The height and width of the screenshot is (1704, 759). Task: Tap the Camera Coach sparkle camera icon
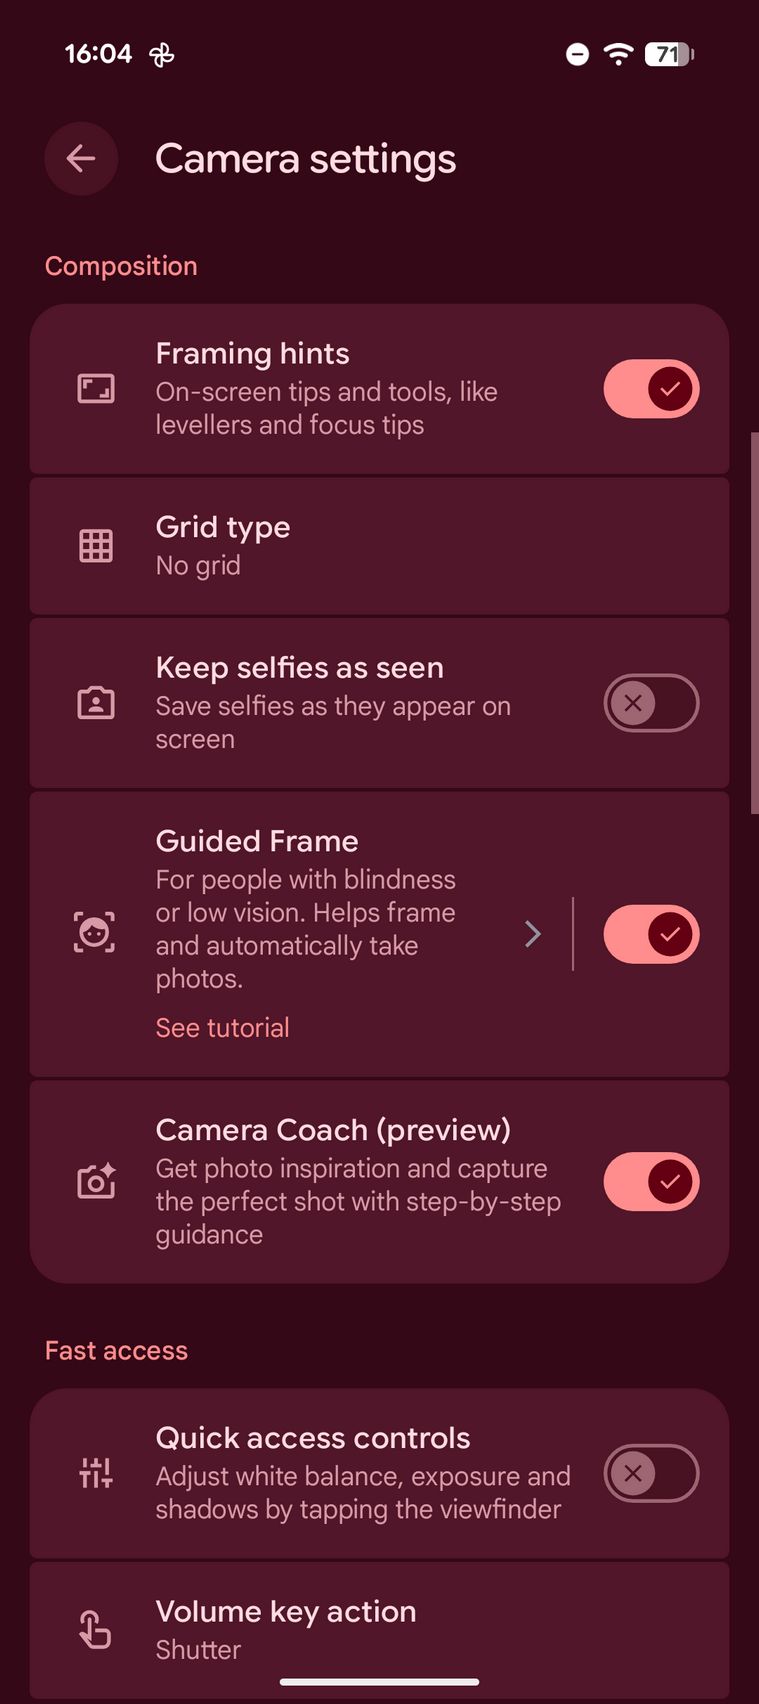click(96, 1182)
